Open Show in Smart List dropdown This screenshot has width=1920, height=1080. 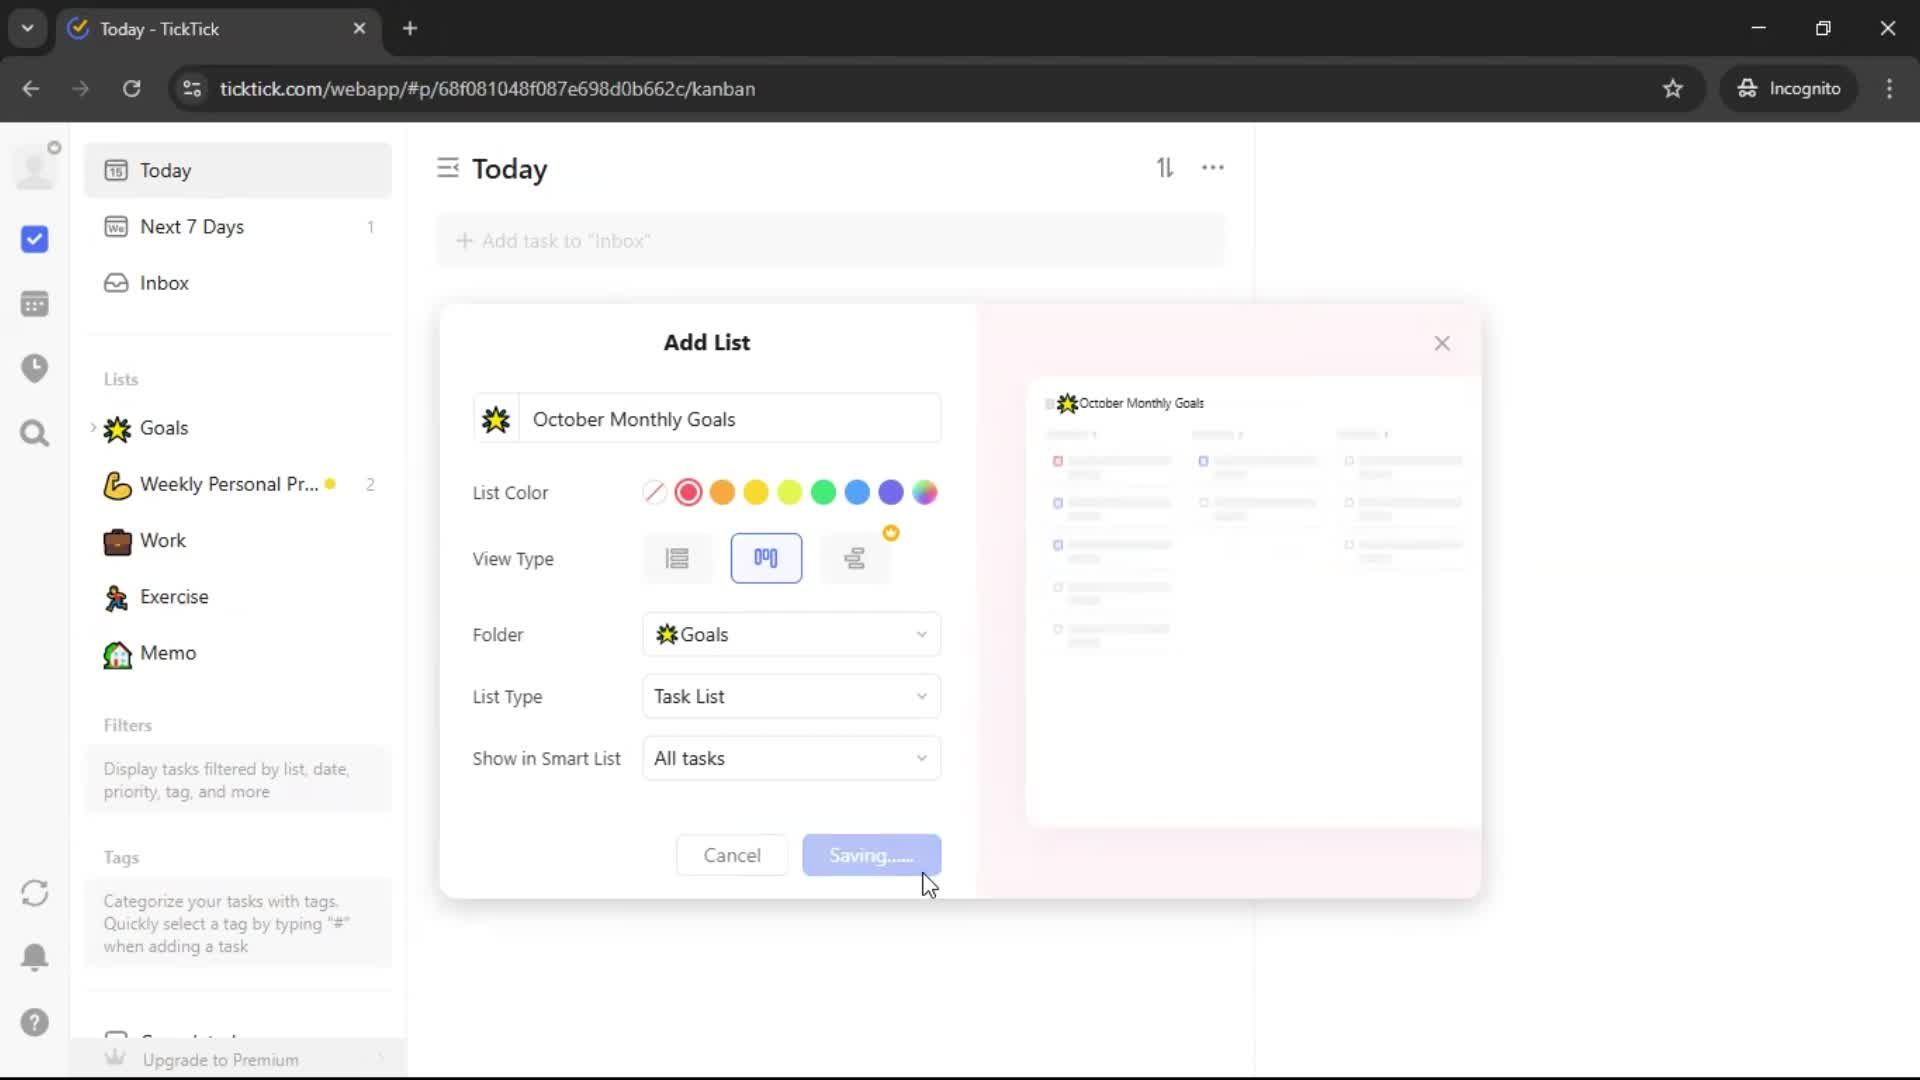tap(791, 759)
